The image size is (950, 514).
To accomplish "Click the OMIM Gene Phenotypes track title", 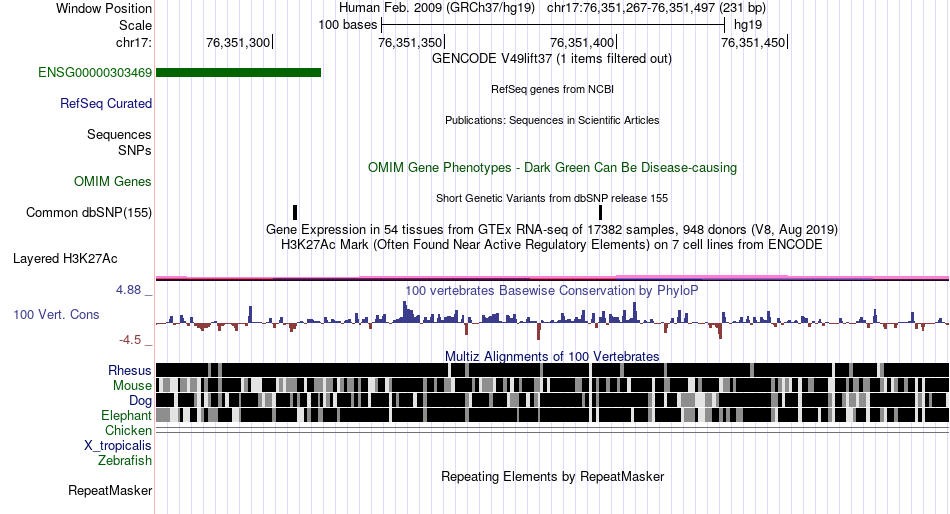I will tap(552, 167).
